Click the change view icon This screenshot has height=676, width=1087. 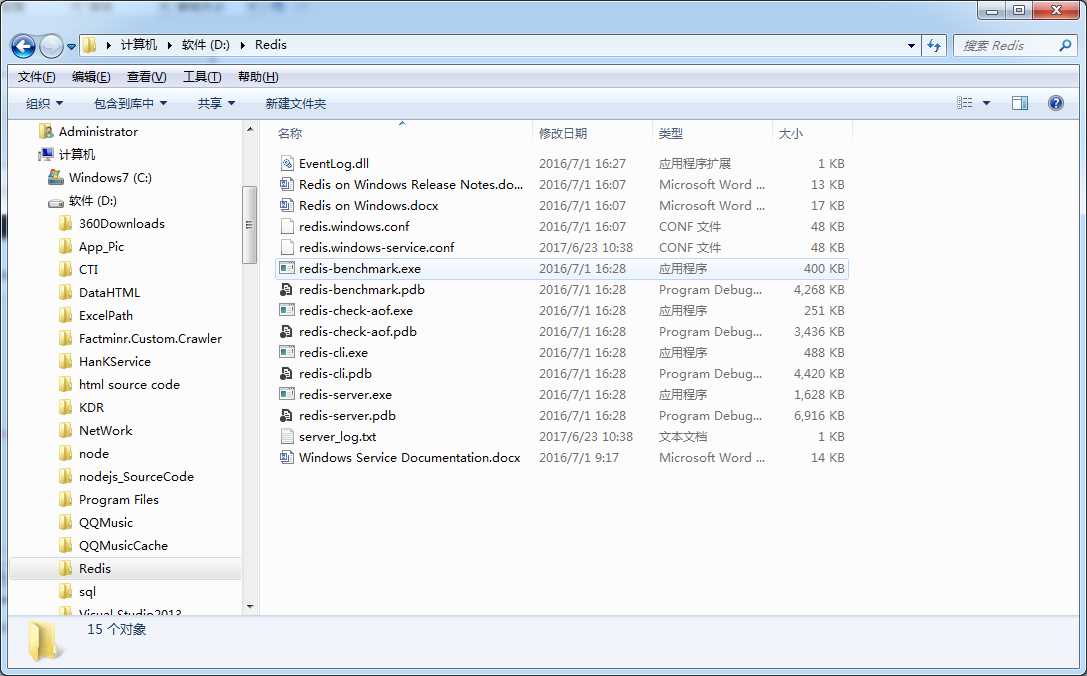(964, 103)
